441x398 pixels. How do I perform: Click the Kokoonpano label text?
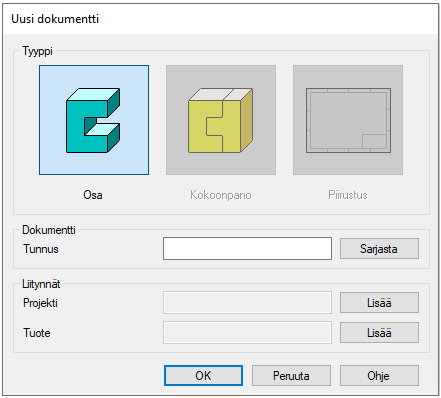(x=221, y=195)
